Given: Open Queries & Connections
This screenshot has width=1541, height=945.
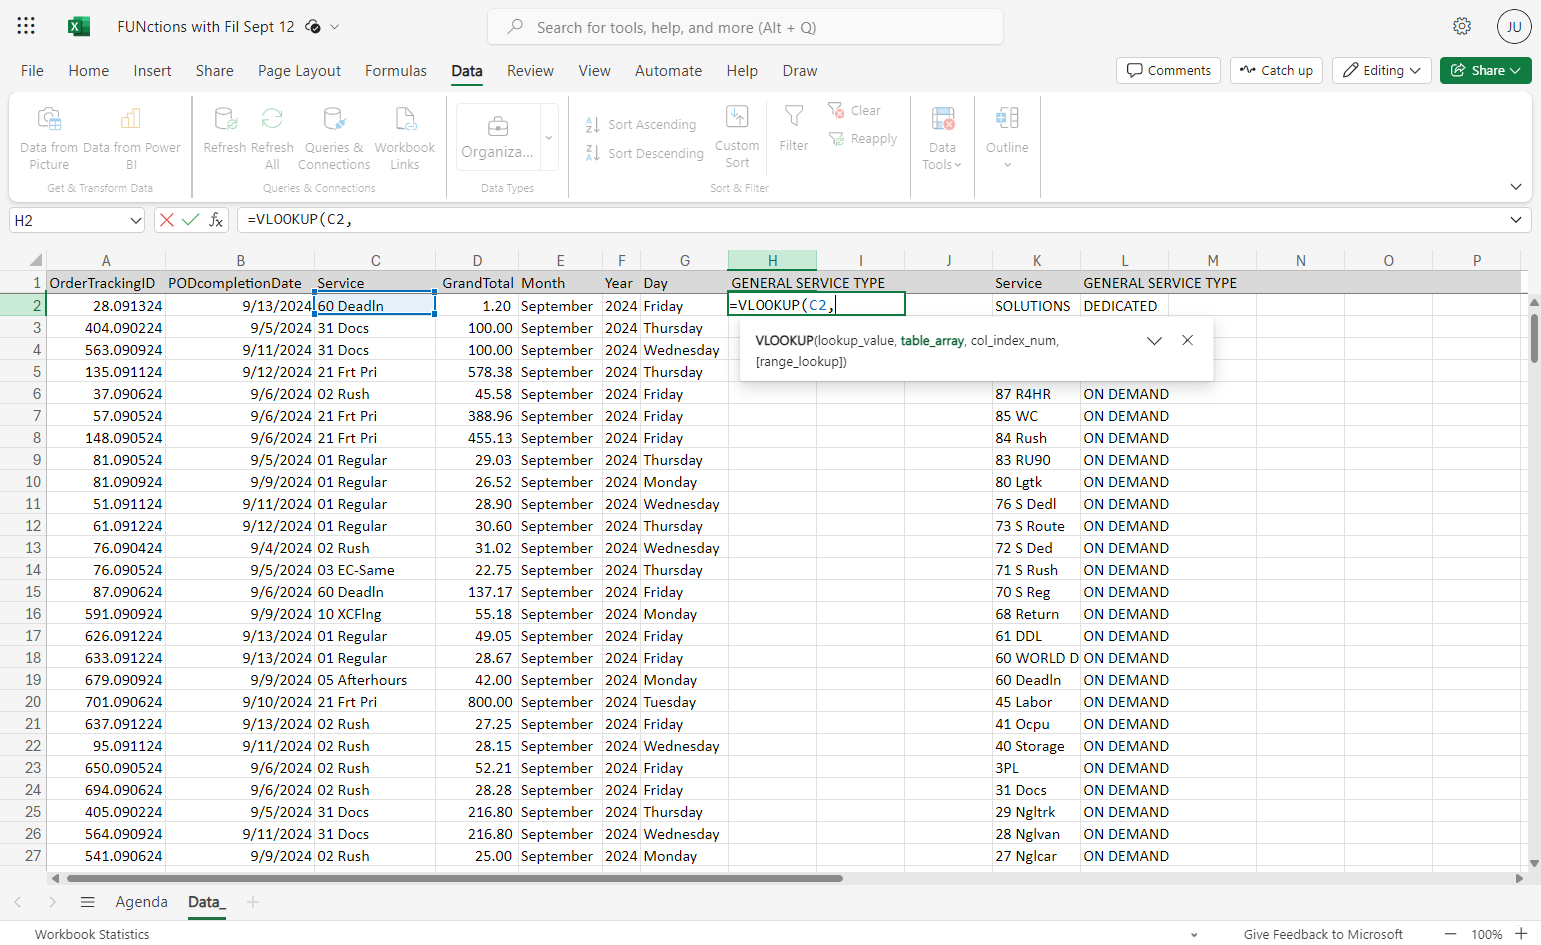Looking at the screenshot, I should 334,139.
